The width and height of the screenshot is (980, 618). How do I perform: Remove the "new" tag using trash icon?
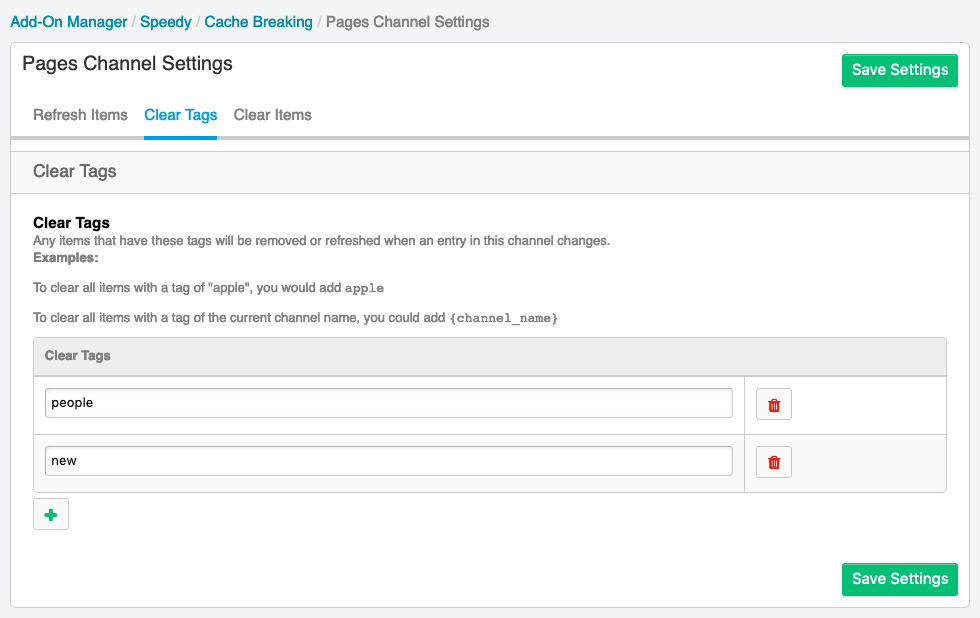coord(774,462)
